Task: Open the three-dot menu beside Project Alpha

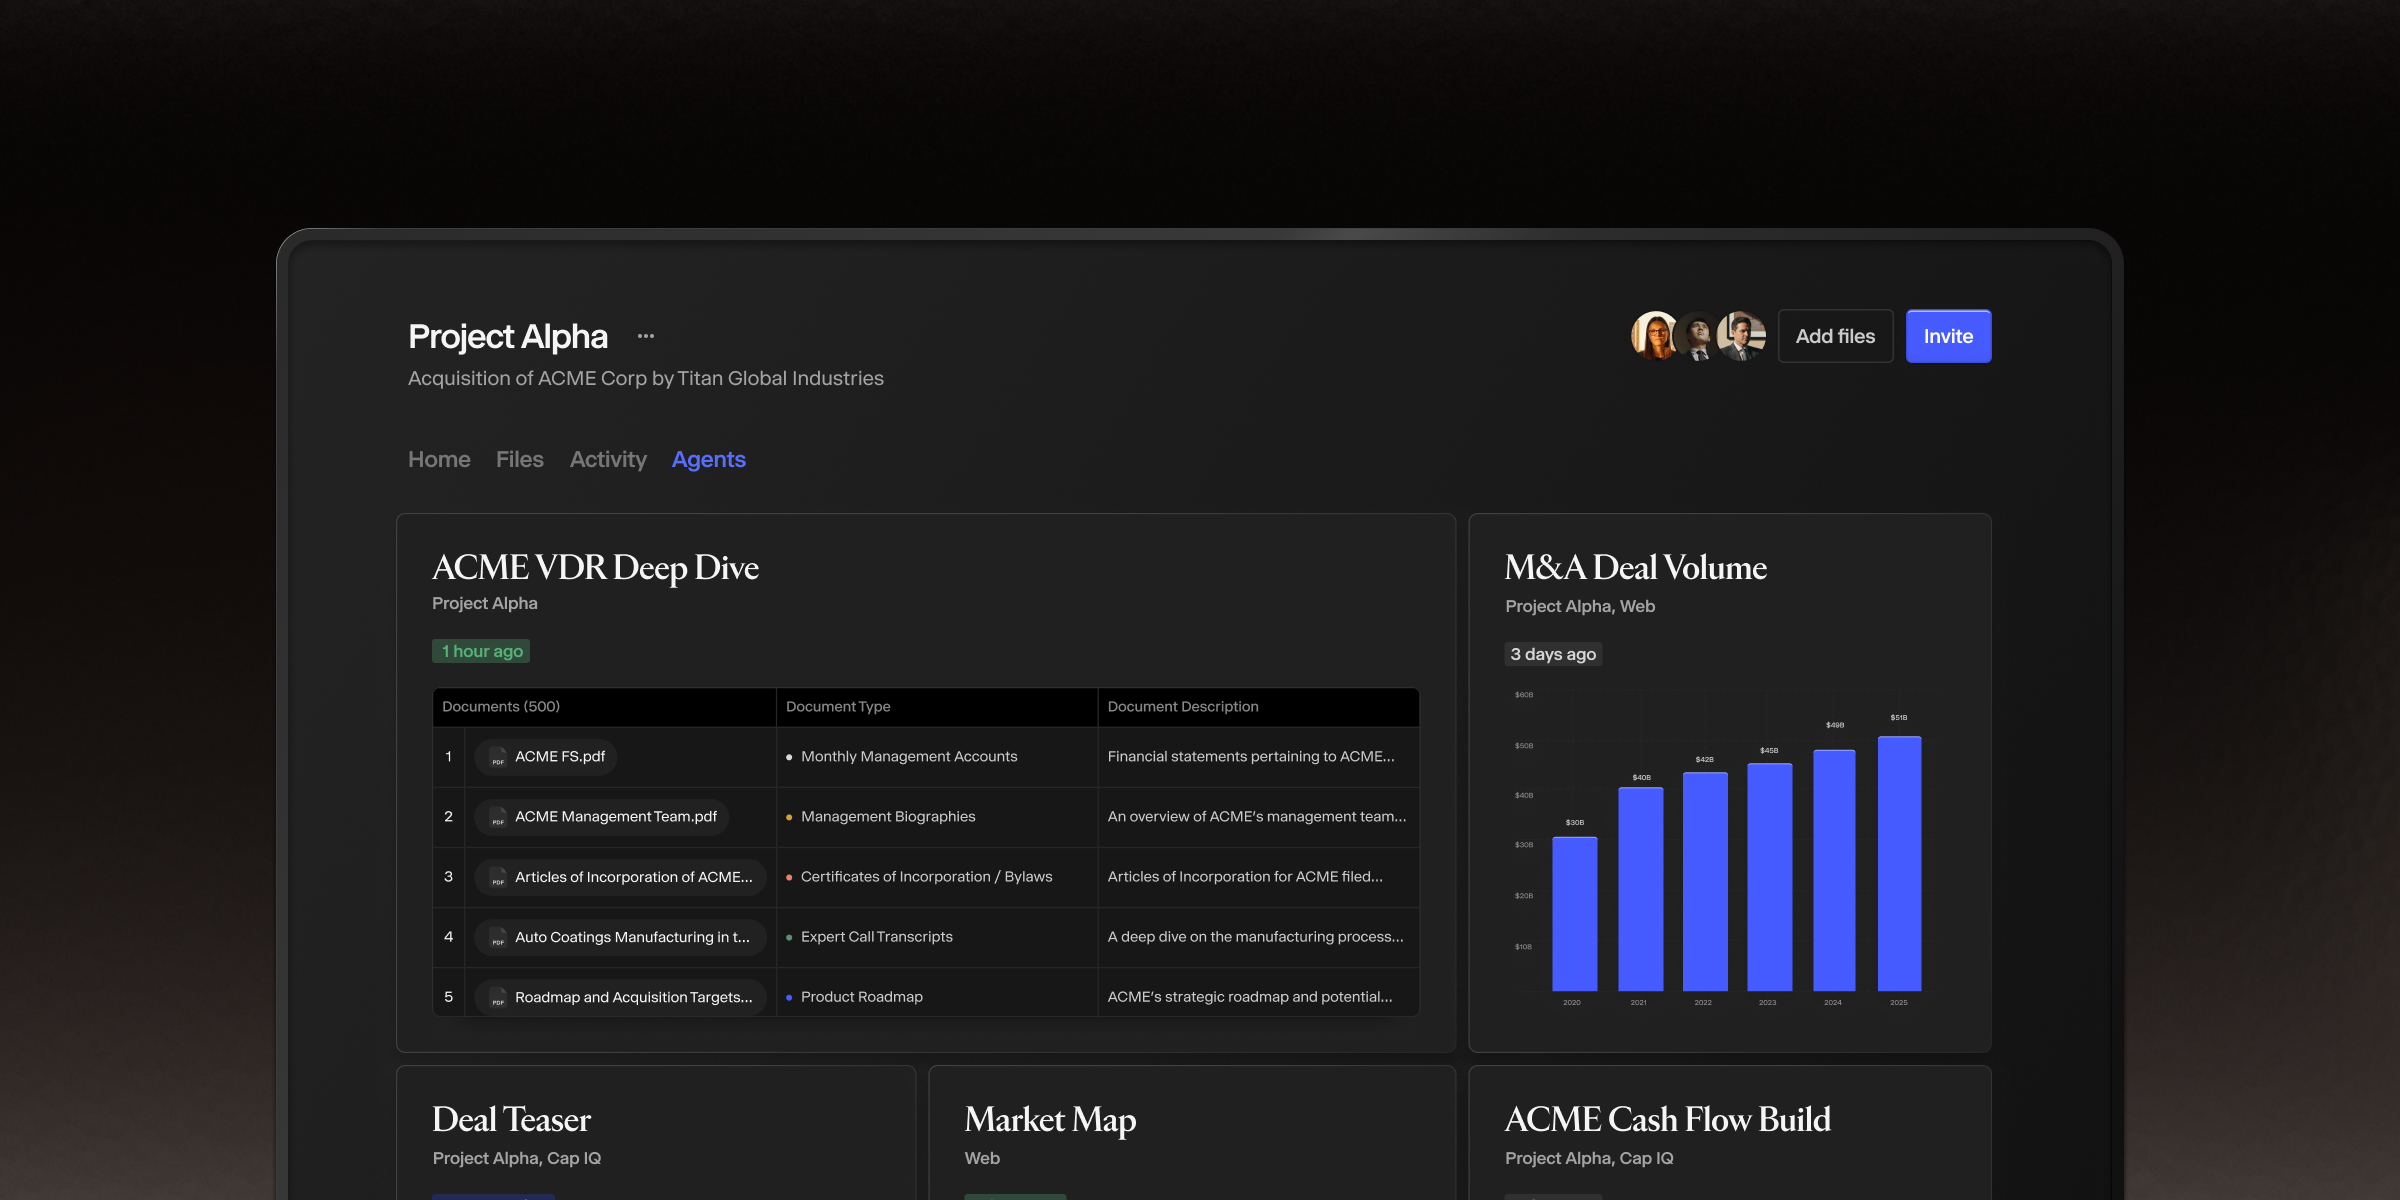Action: [646, 336]
